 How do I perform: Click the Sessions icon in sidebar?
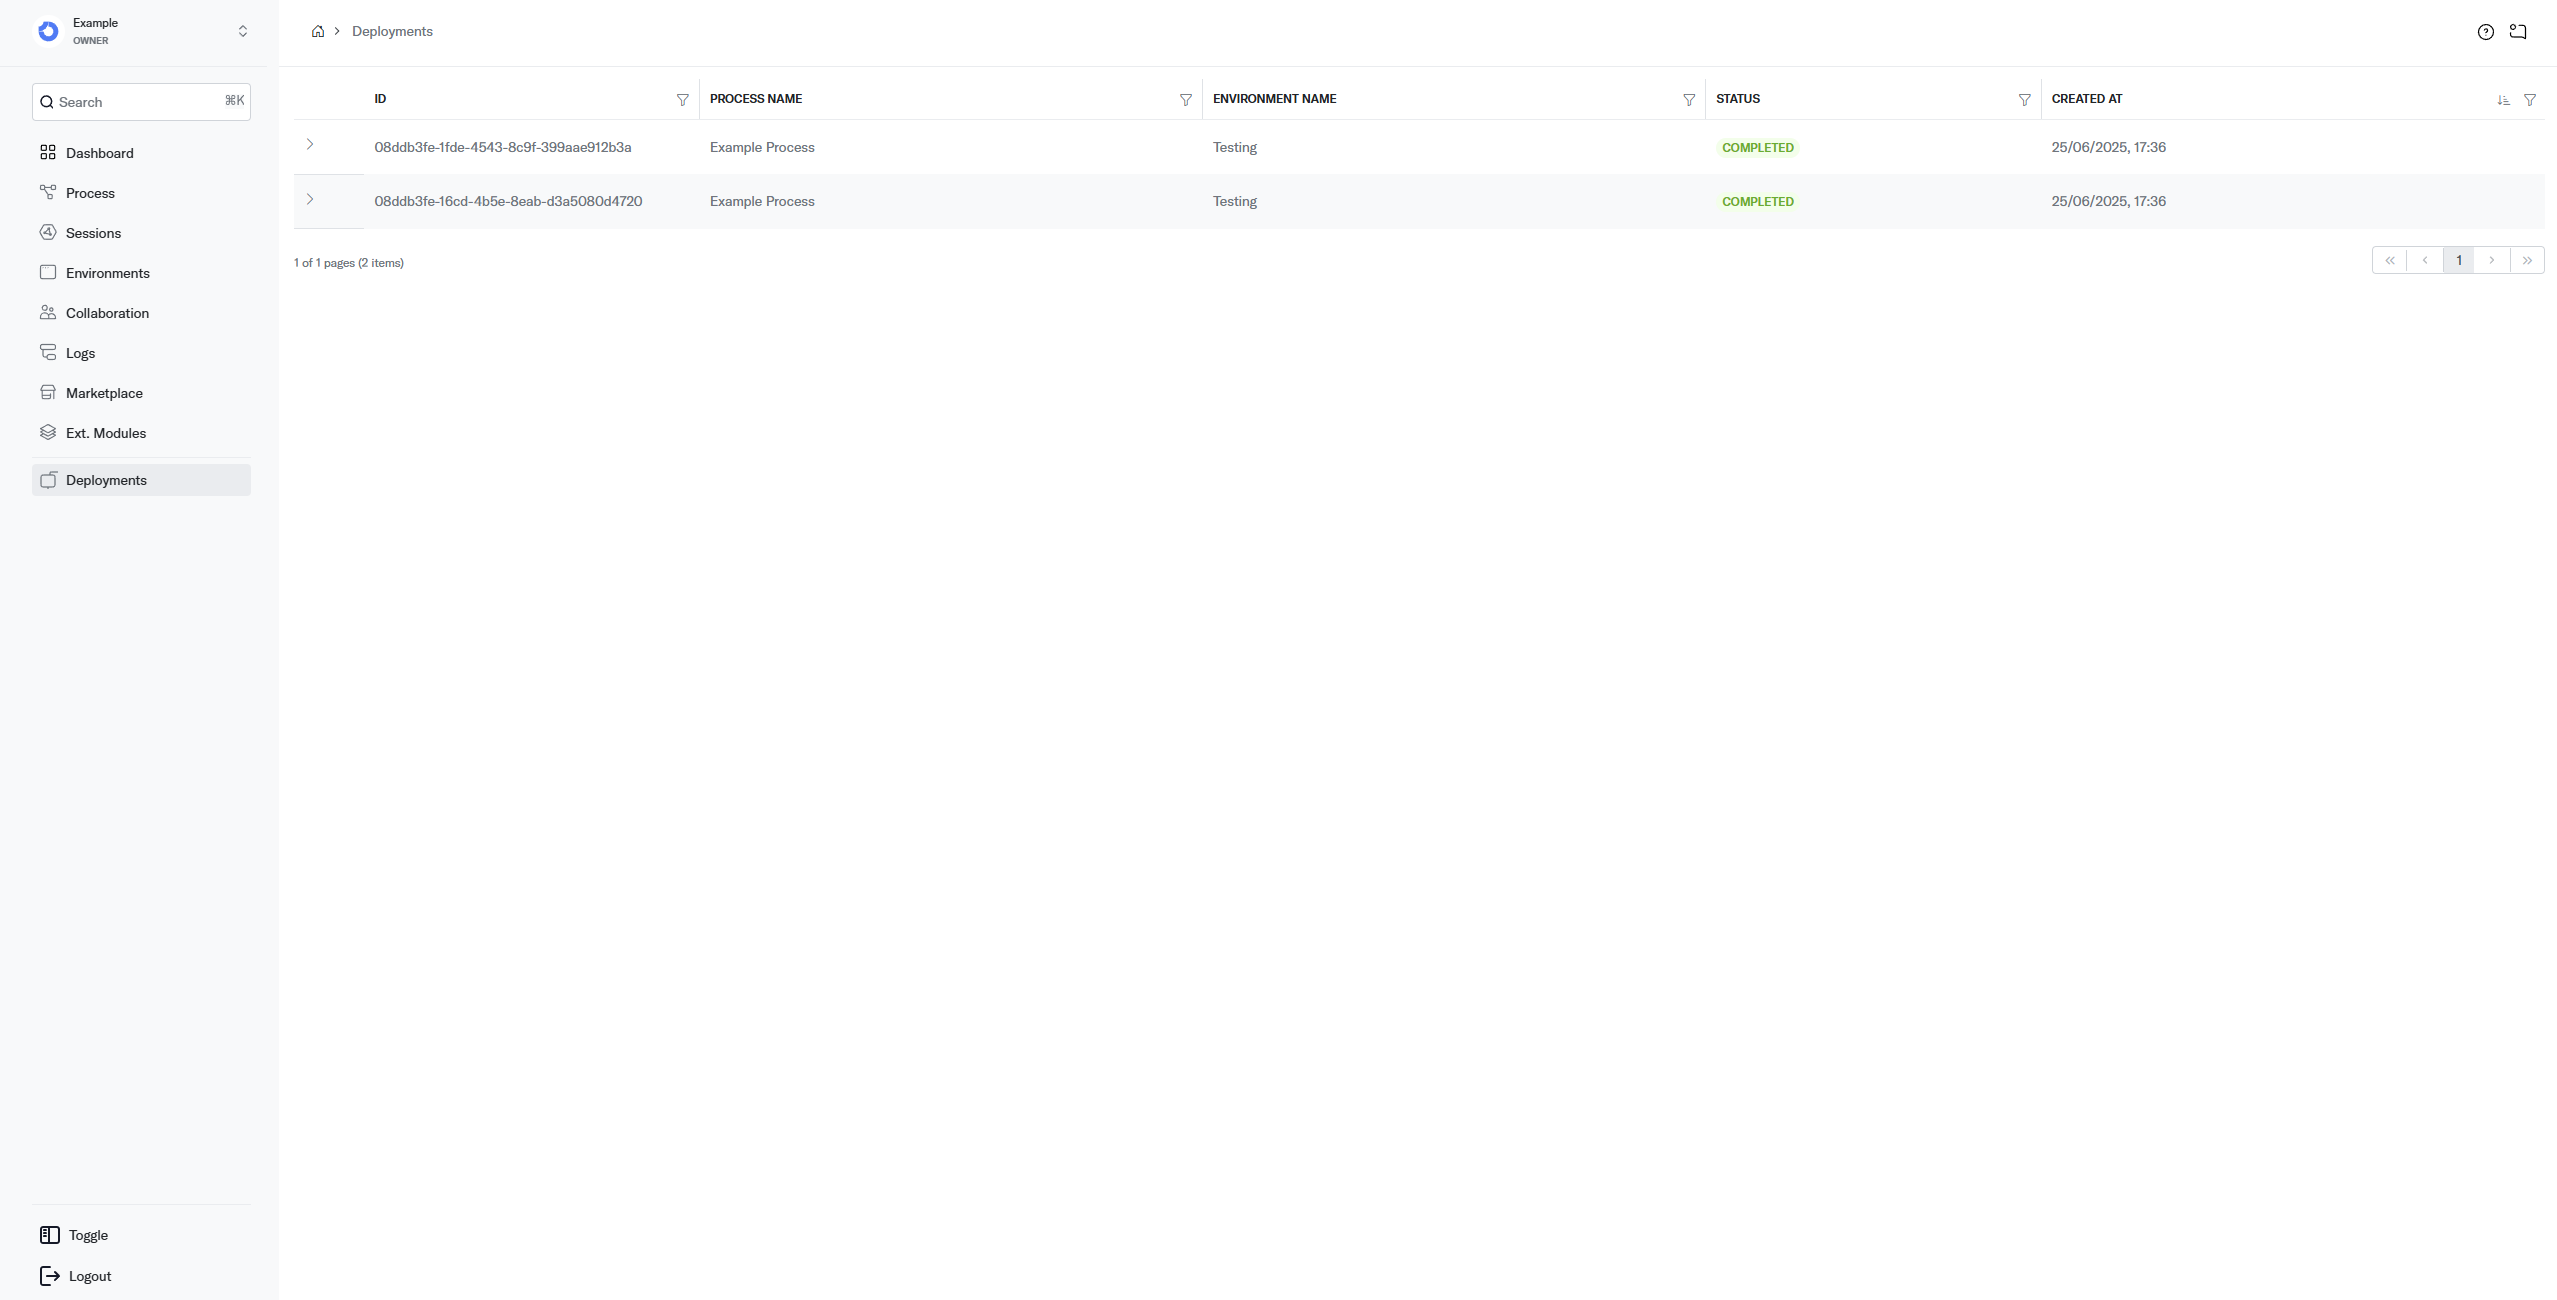click(x=48, y=232)
